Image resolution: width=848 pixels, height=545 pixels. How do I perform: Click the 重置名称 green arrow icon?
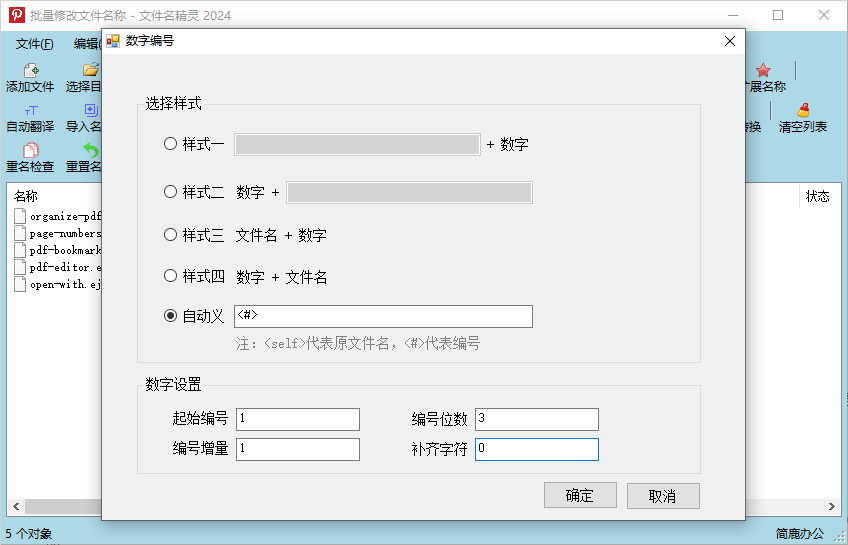(91, 150)
